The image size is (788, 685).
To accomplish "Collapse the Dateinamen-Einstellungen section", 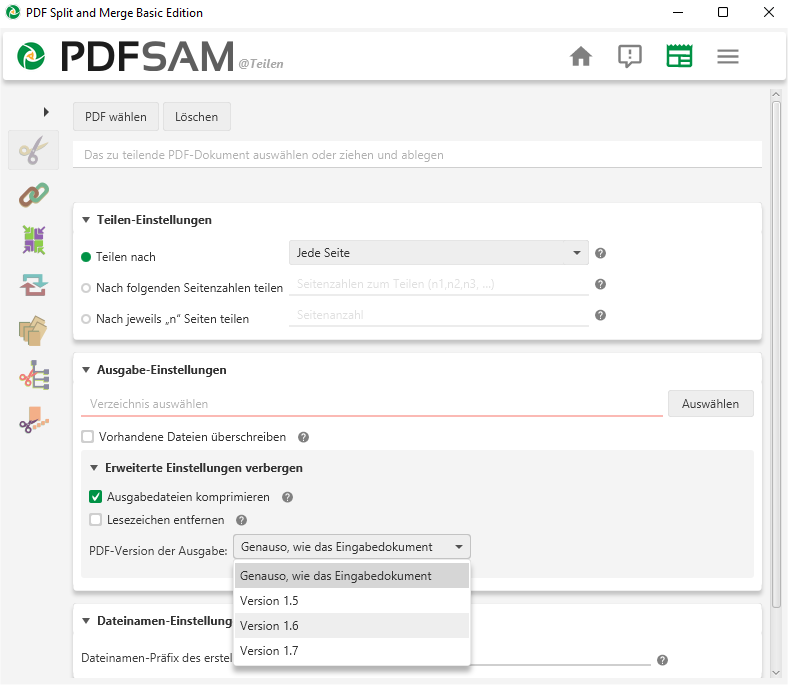I will (86, 621).
